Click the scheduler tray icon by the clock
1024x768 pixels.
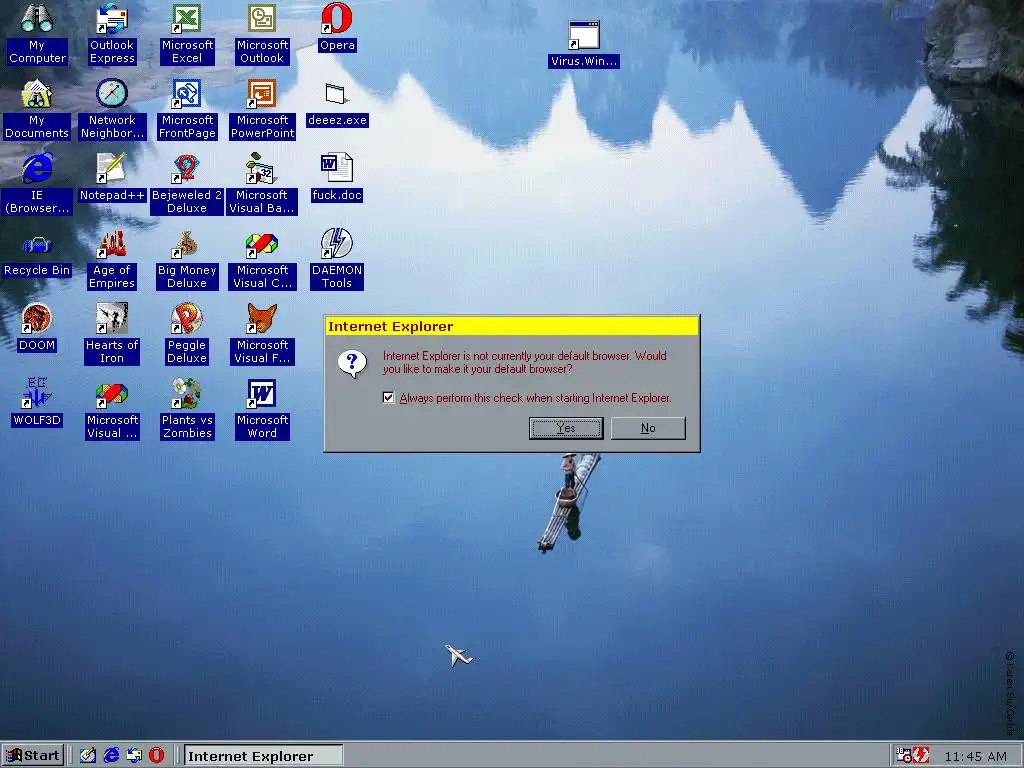click(904, 756)
